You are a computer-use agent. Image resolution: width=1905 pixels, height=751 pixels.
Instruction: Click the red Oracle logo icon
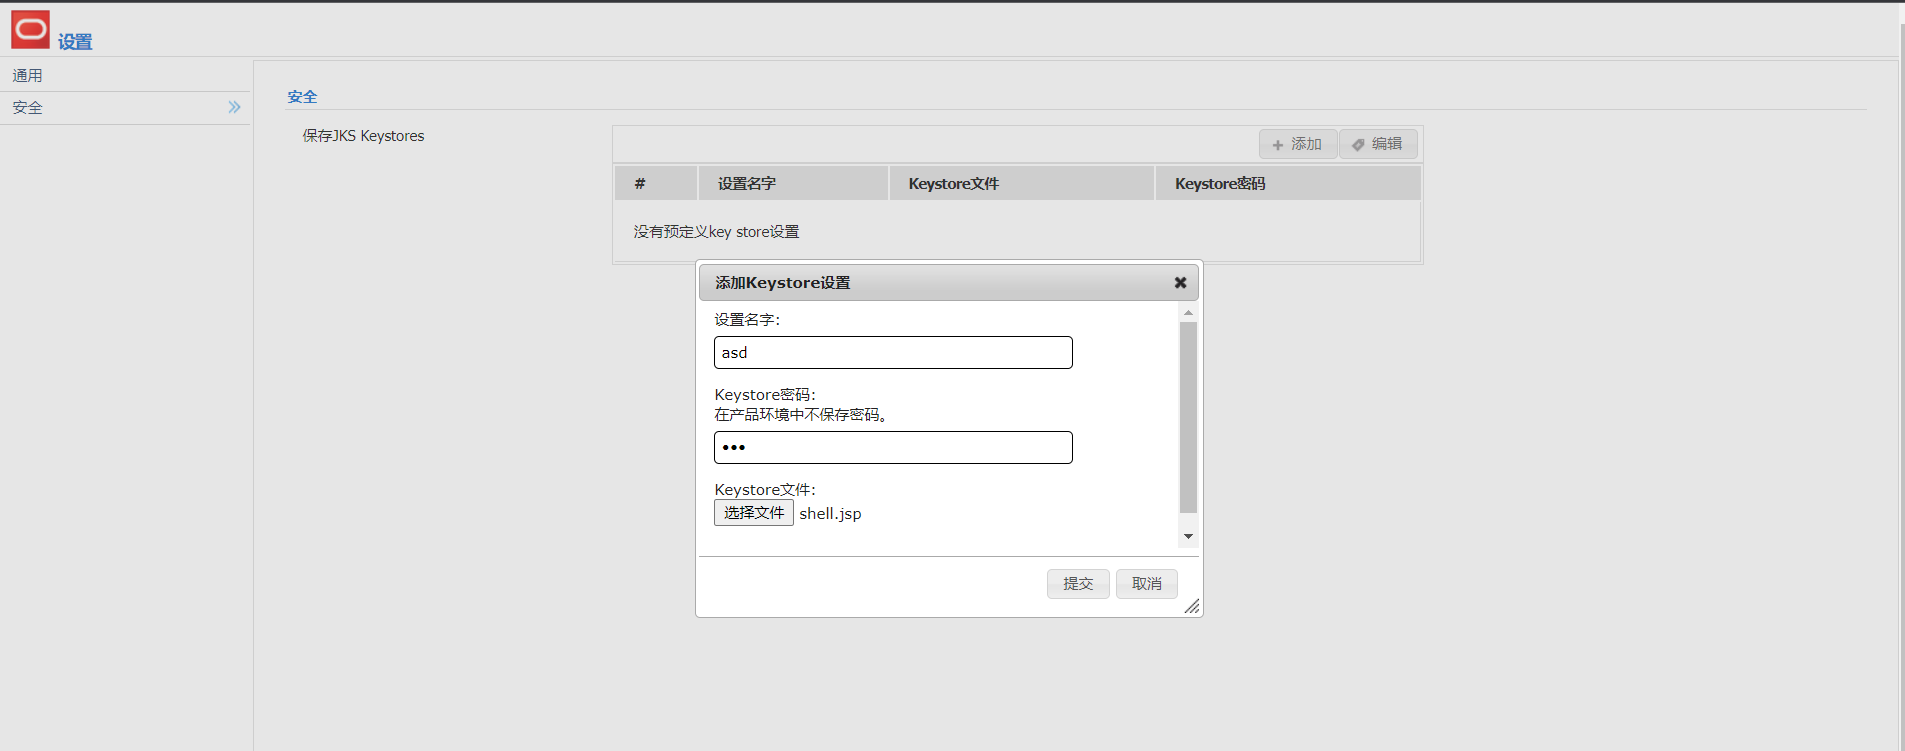click(30, 29)
